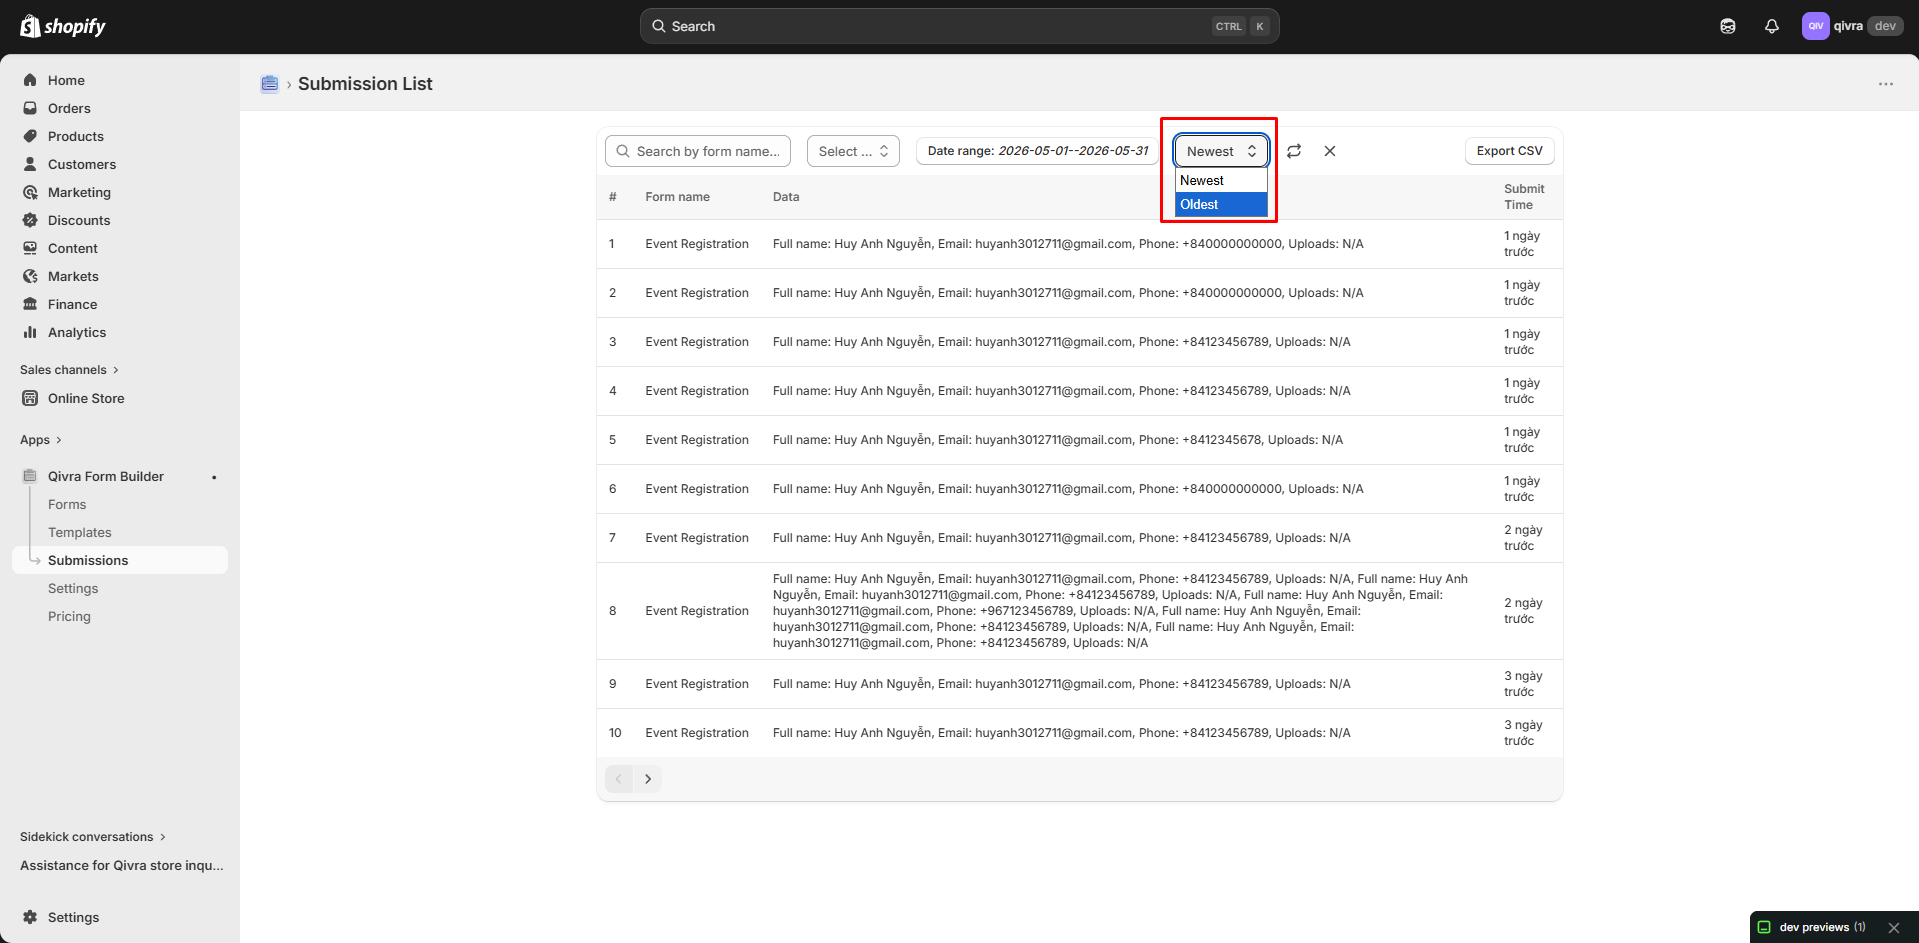
Task: Click the Home icon in sidebar
Action: click(x=30, y=80)
